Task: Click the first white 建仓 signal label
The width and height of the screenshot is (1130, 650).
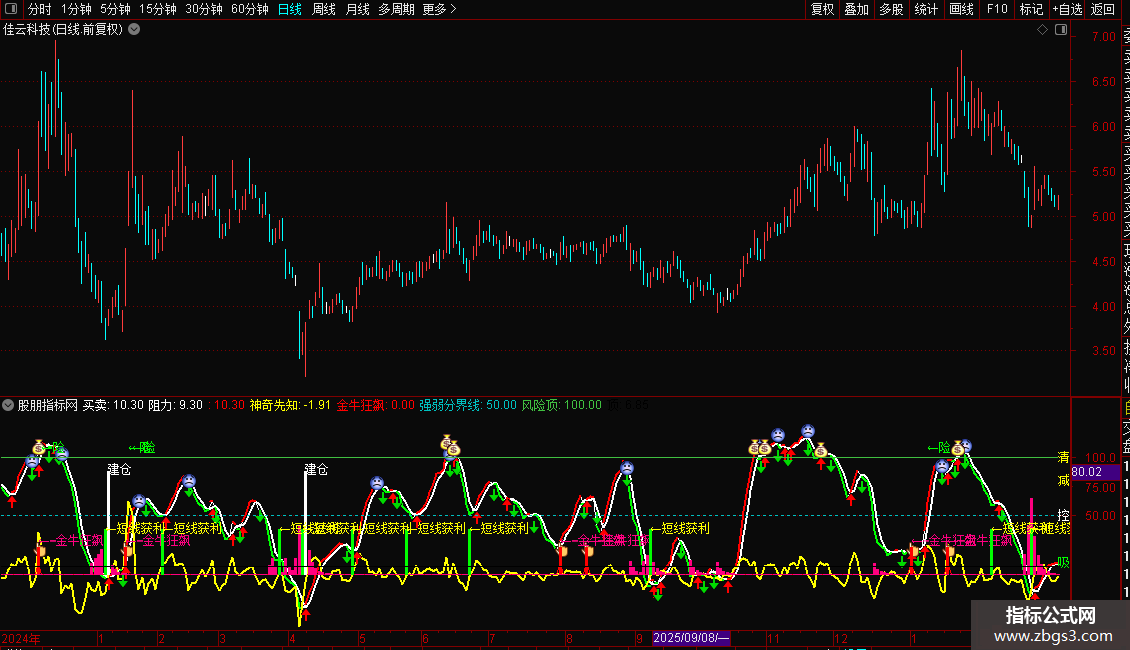Action: coord(119,469)
